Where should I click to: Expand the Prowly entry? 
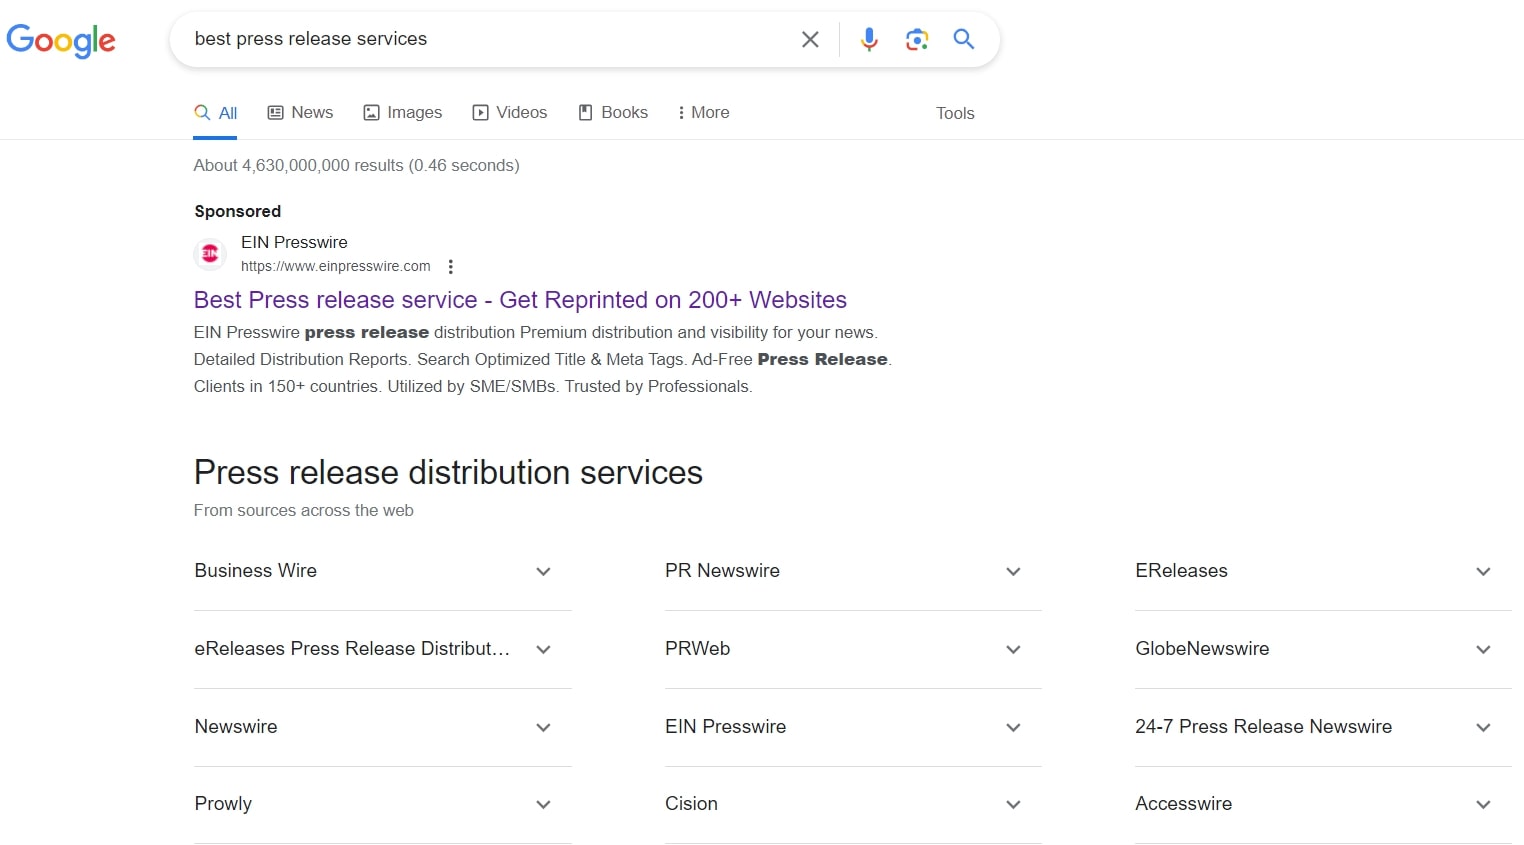tap(382, 804)
